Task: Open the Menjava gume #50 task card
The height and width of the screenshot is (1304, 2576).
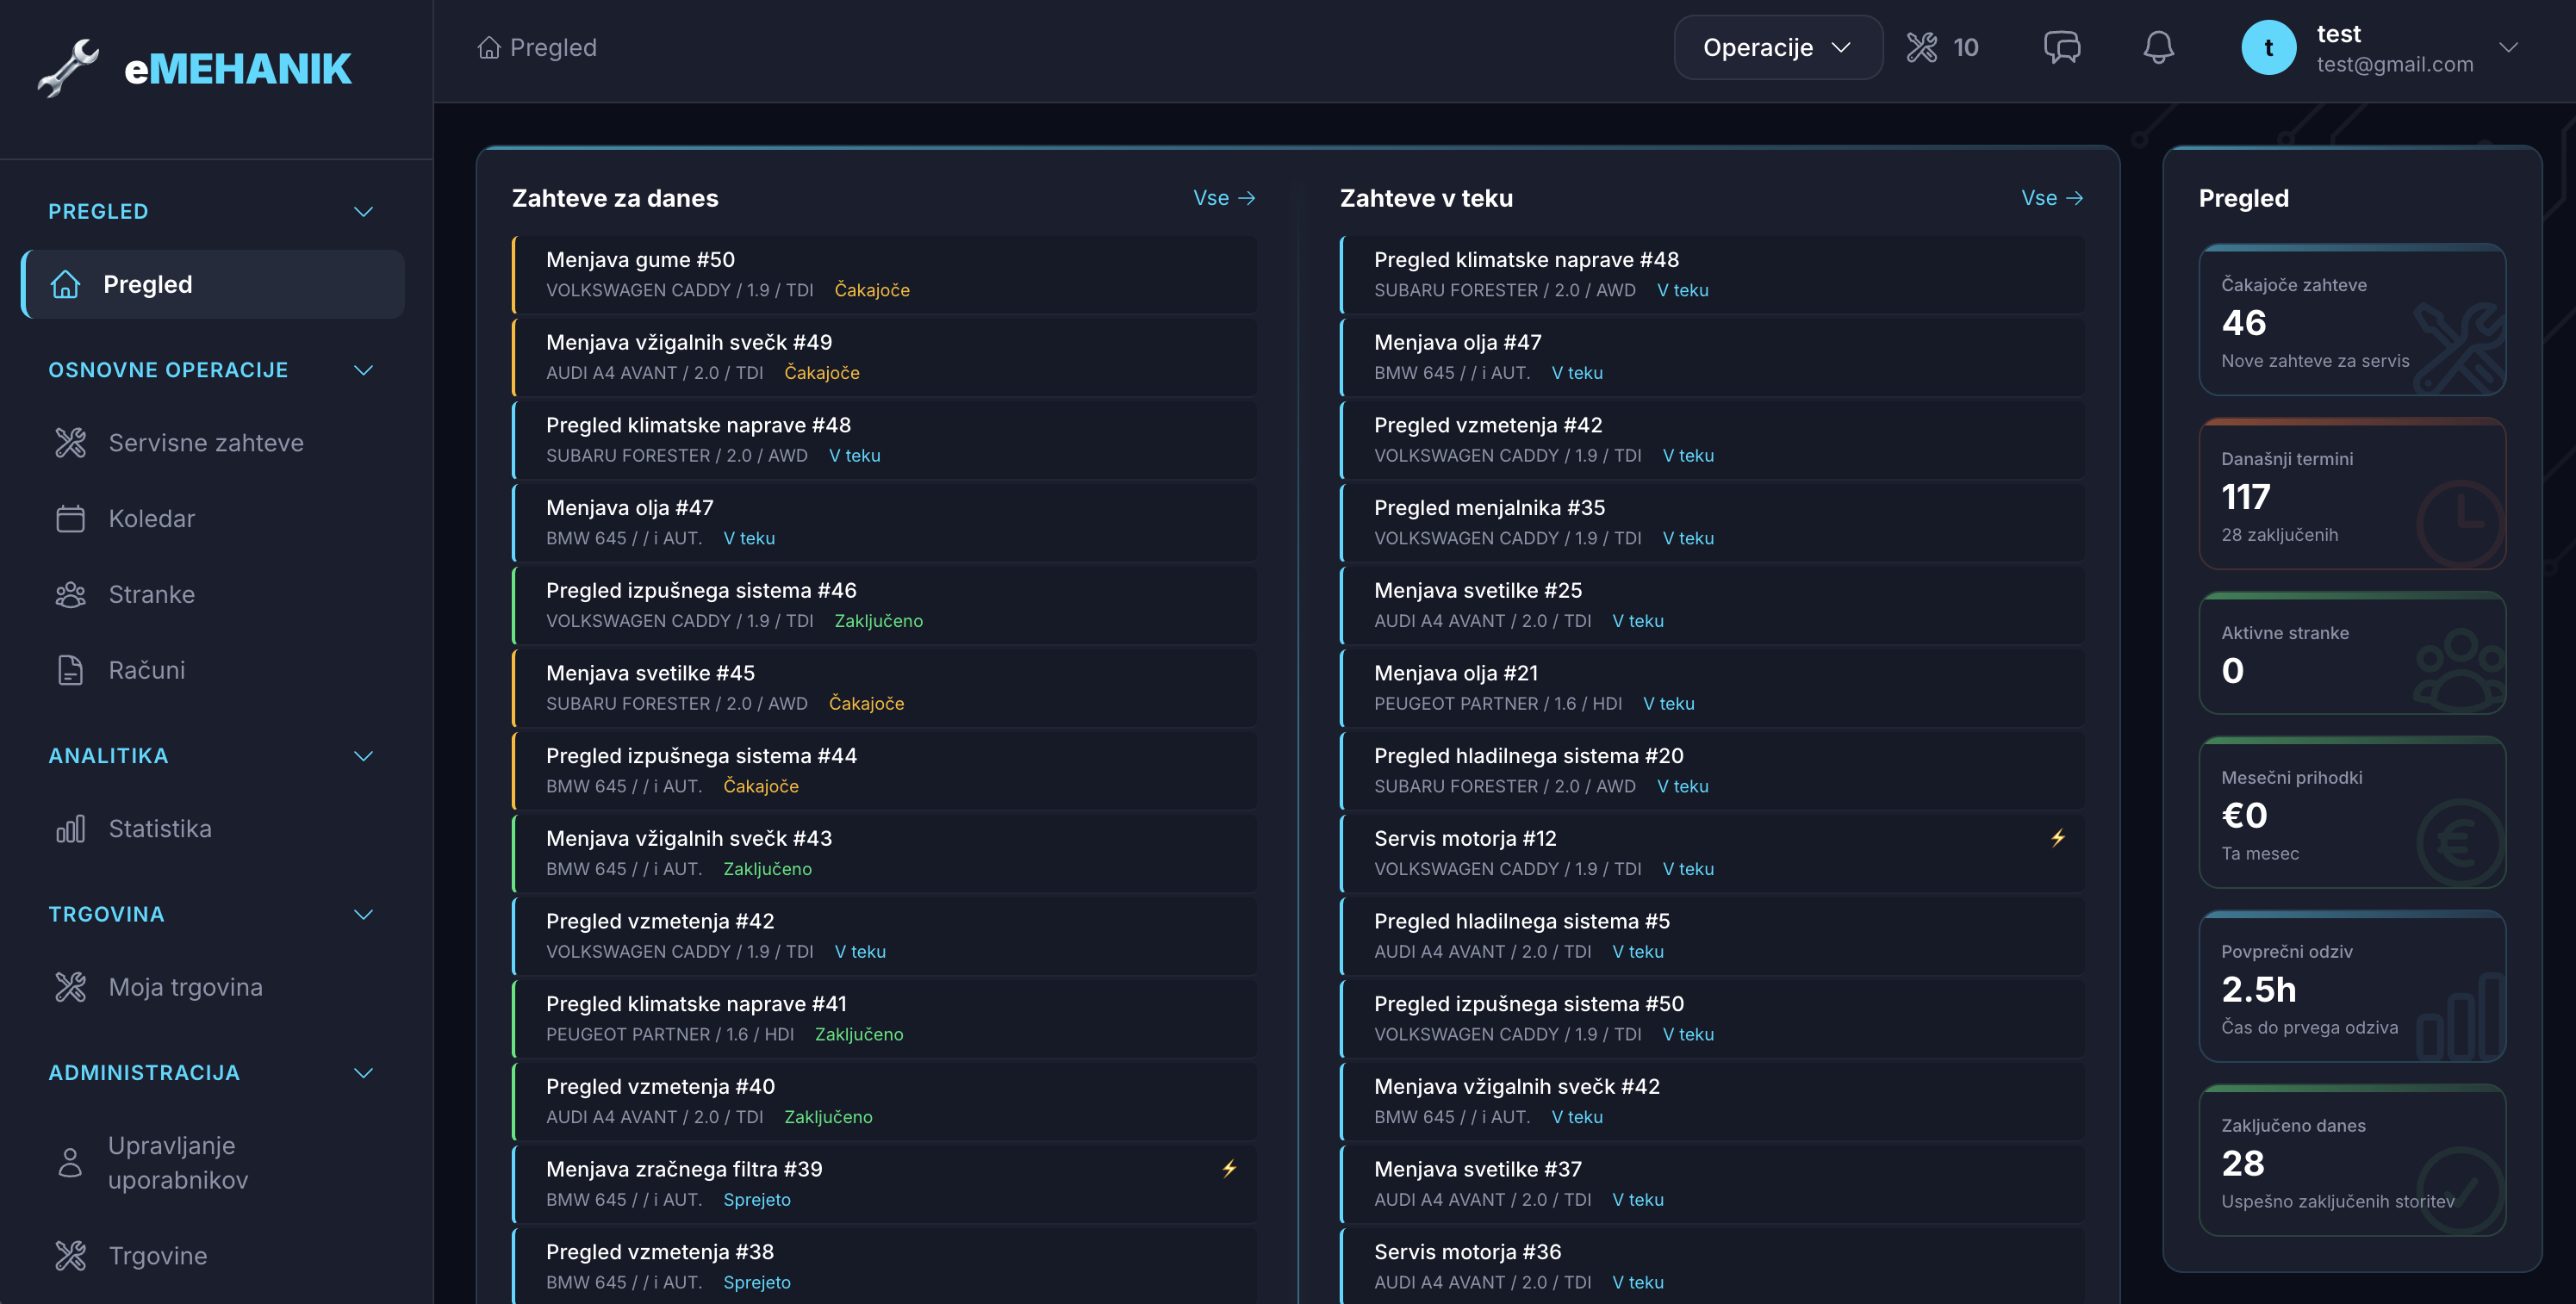Action: click(884, 274)
